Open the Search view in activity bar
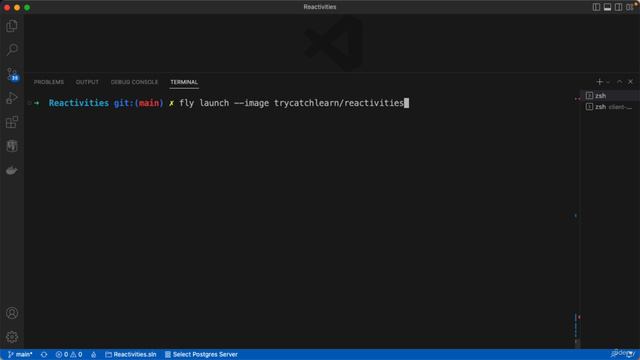The height and width of the screenshot is (360, 640). [12, 50]
